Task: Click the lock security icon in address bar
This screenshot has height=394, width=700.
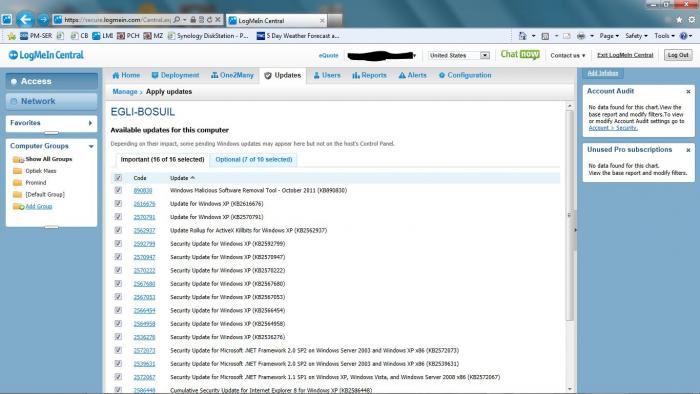Action: pyautogui.click(x=193, y=20)
